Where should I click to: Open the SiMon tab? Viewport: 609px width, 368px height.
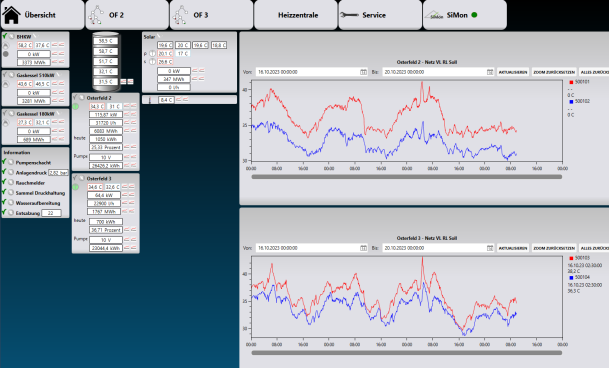coord(465,15)
